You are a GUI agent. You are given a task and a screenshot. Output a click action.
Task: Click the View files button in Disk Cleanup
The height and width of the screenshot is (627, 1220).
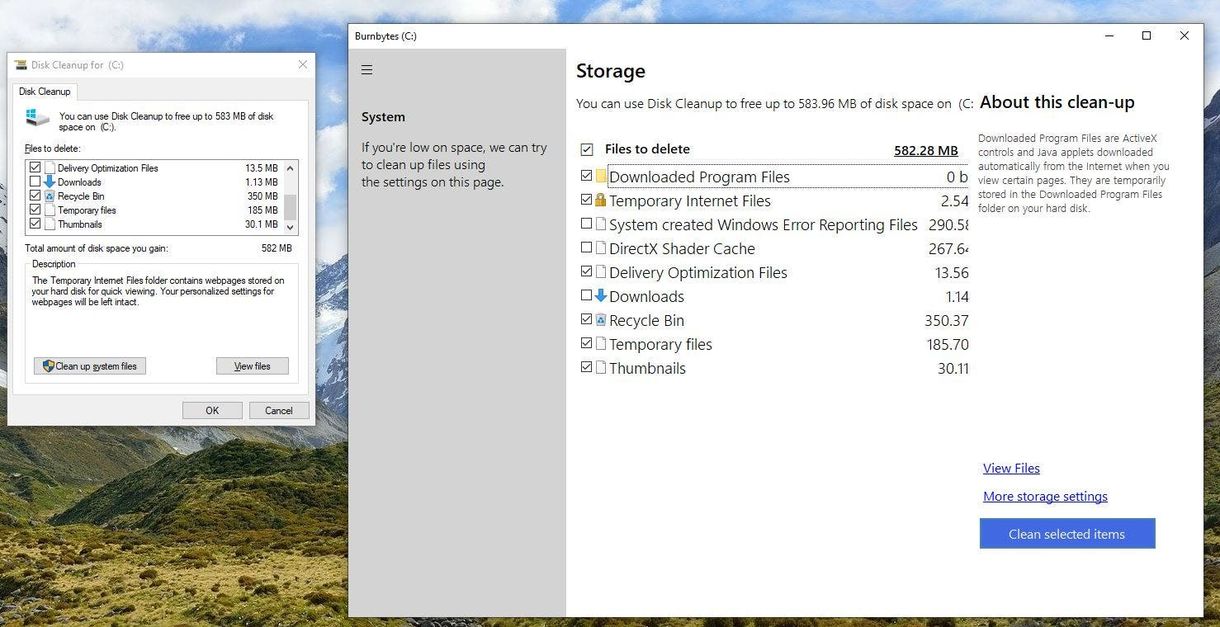pos(252,366)
